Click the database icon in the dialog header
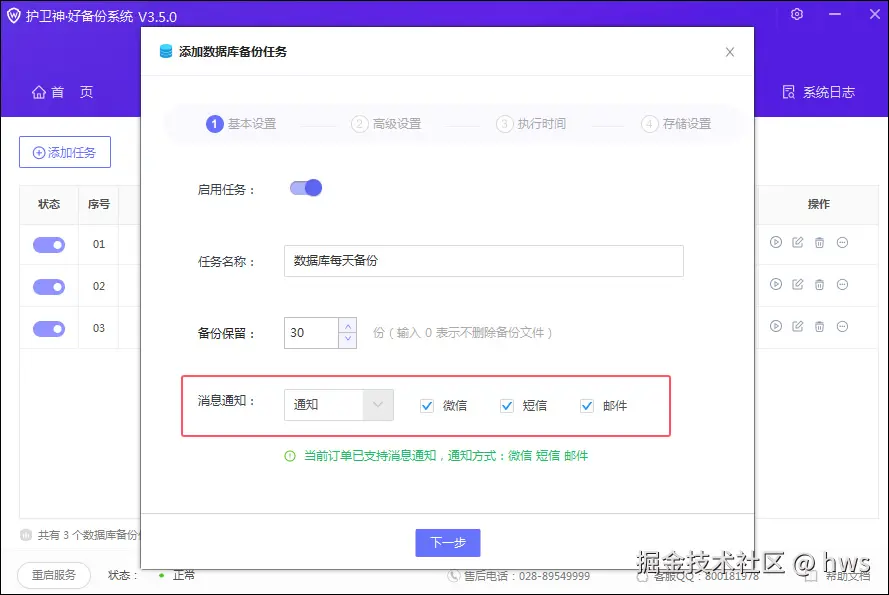 click(166, 51)
